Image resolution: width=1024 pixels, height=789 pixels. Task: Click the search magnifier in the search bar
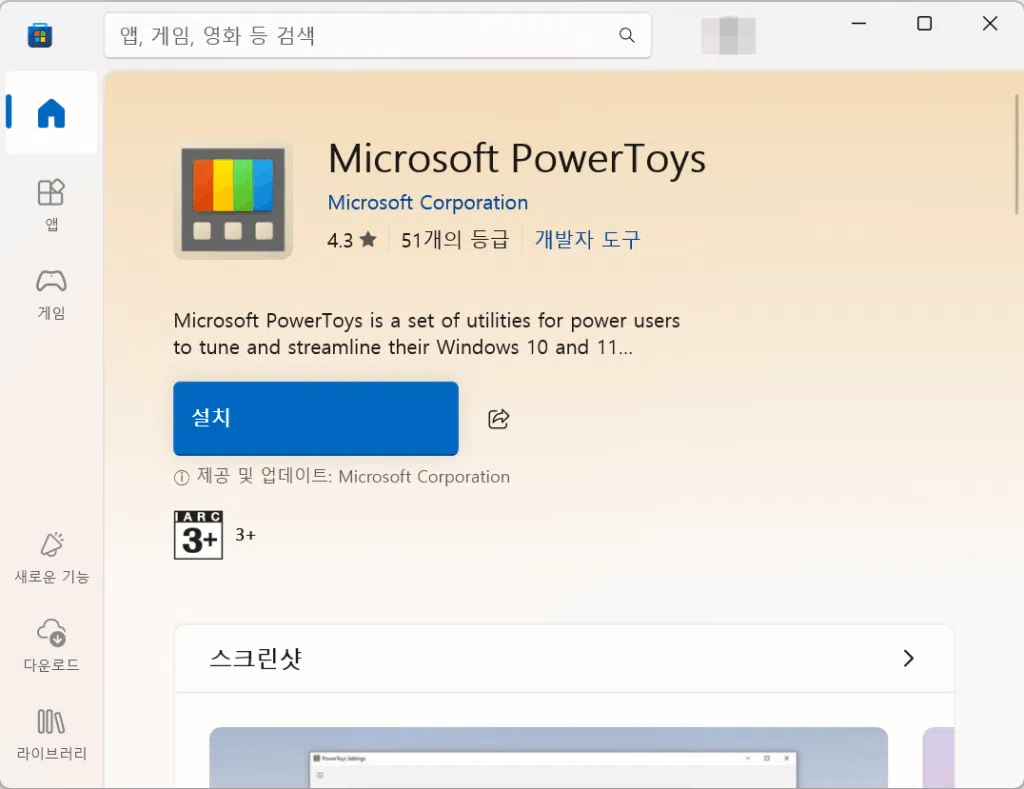click(x=627, y=34)
